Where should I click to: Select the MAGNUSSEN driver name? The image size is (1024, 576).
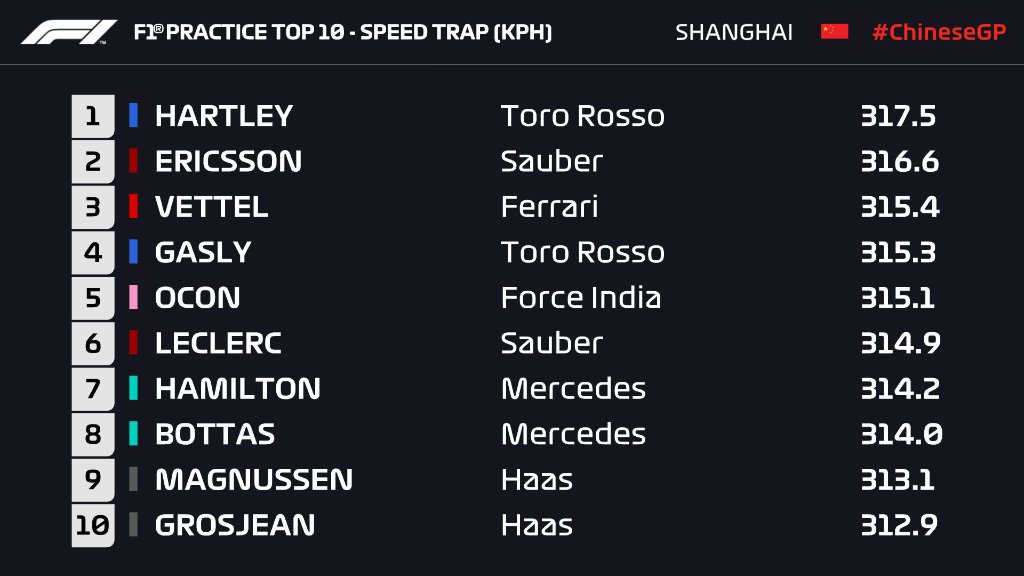254,480
